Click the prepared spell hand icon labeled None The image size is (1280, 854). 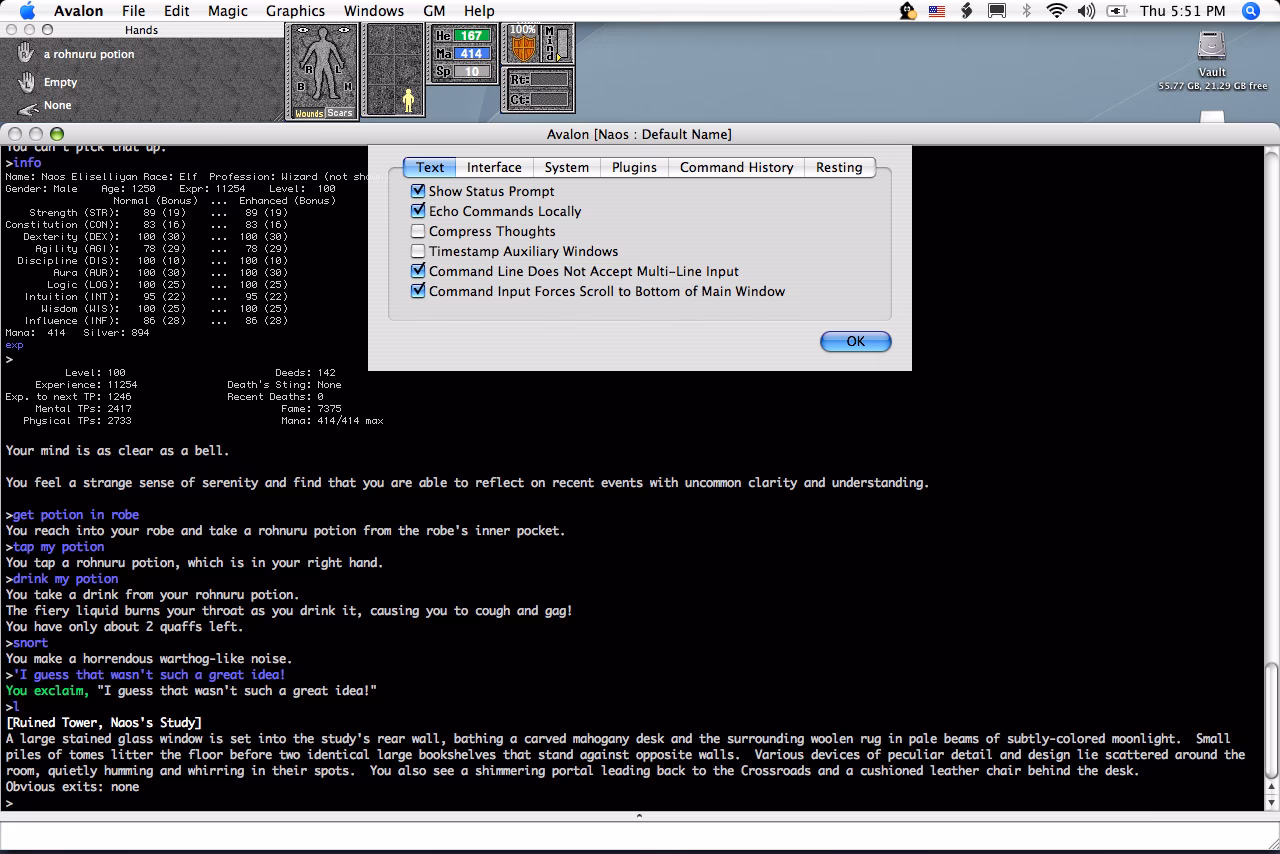pos(27,107)
